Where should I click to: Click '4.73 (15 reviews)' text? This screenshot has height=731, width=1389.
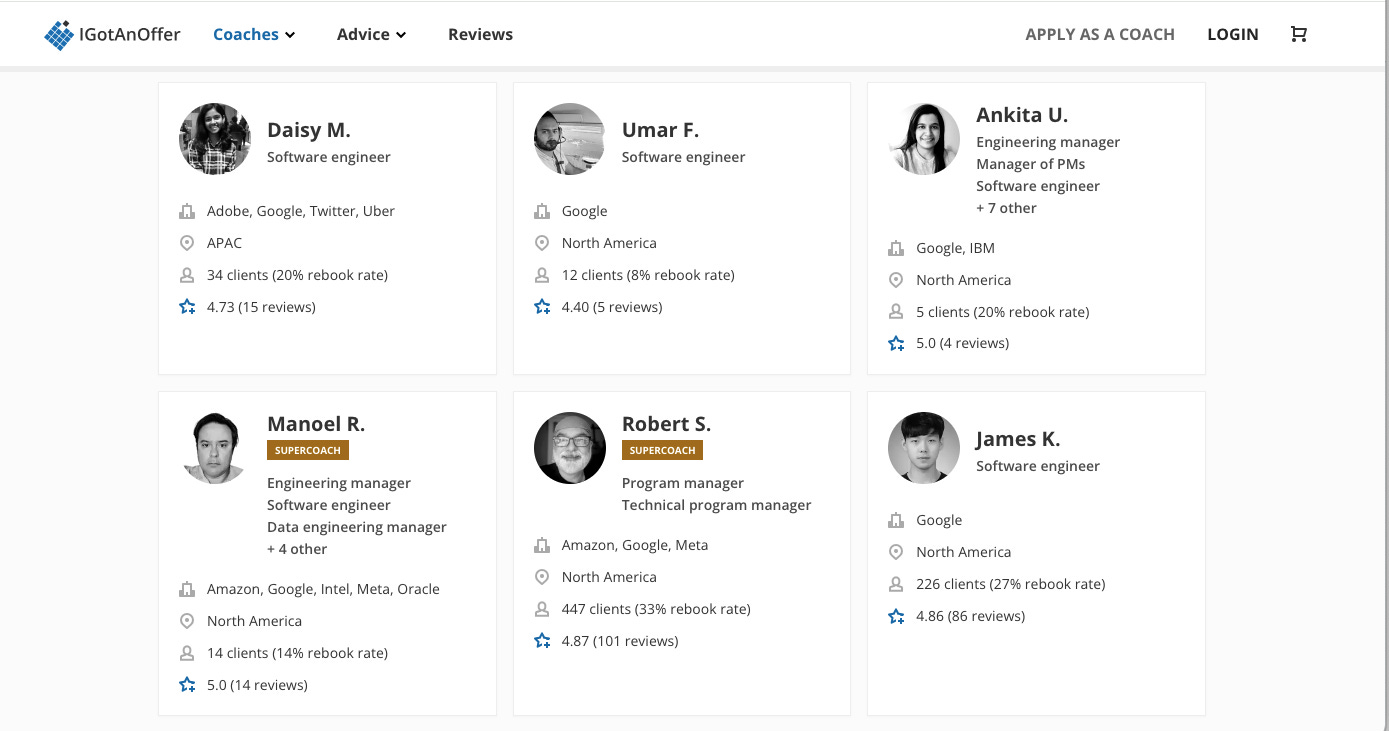[x=261, y=307]
